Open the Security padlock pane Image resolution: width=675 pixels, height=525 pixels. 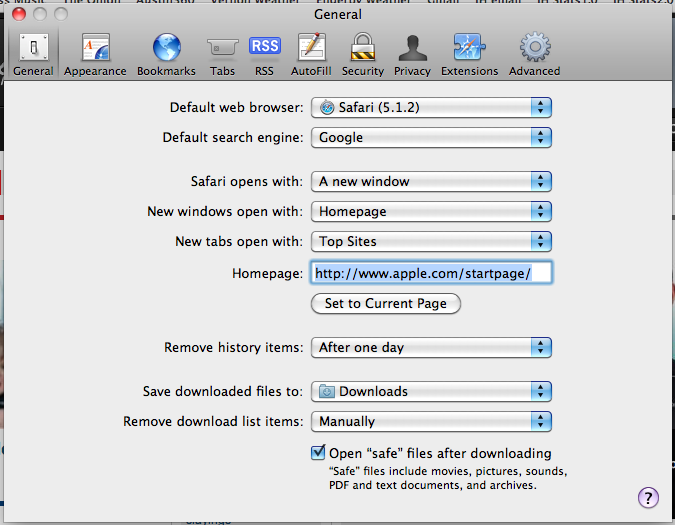pos(362,54)
